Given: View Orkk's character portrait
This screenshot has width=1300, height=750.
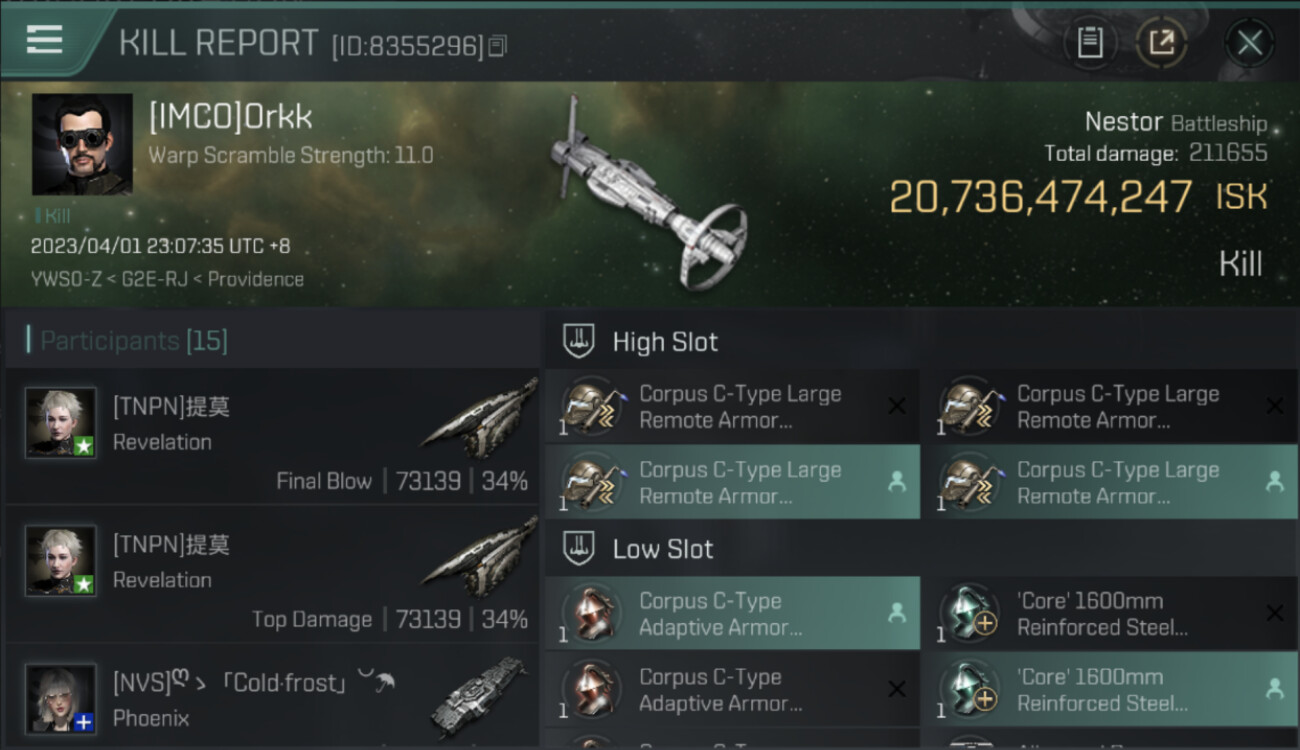Looking at the screenshot, I should [82, 144].
